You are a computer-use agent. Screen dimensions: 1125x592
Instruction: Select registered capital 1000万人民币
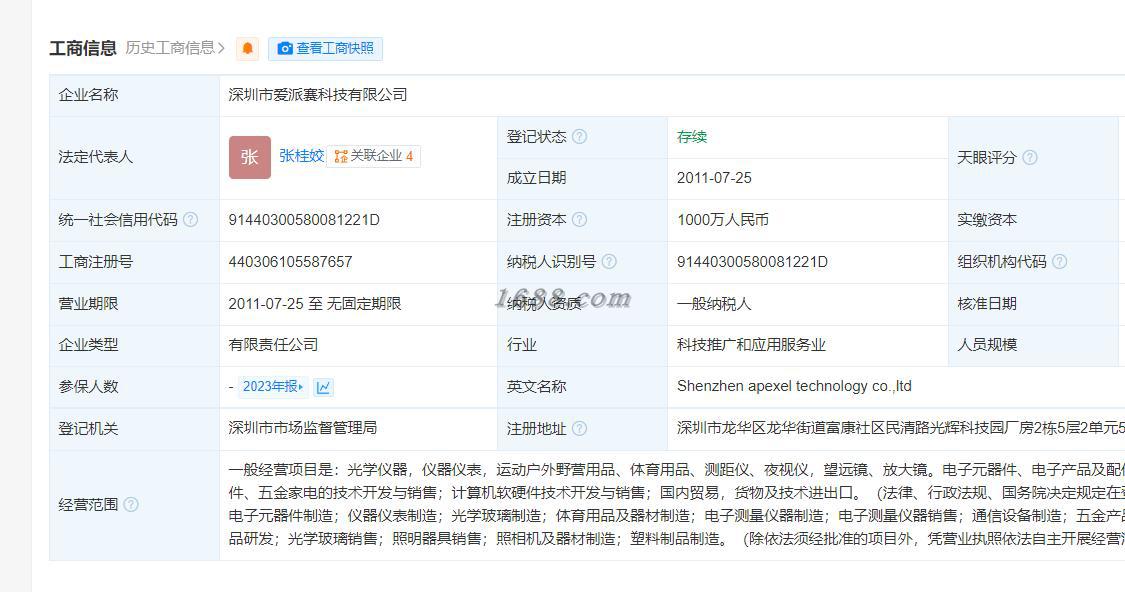tap(722, 220)
